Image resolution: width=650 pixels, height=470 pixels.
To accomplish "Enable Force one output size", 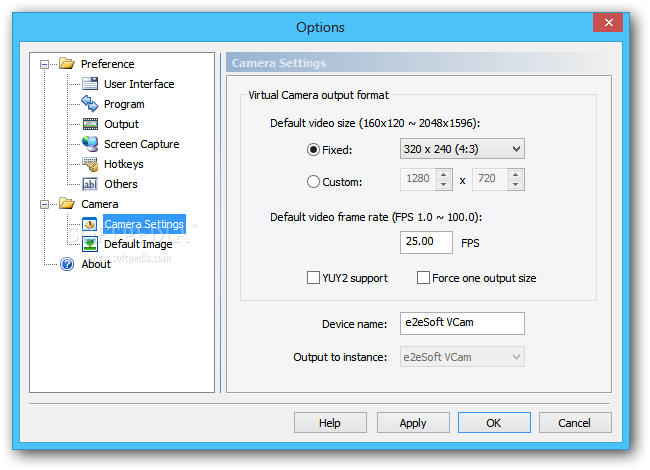I will point(423,278).
